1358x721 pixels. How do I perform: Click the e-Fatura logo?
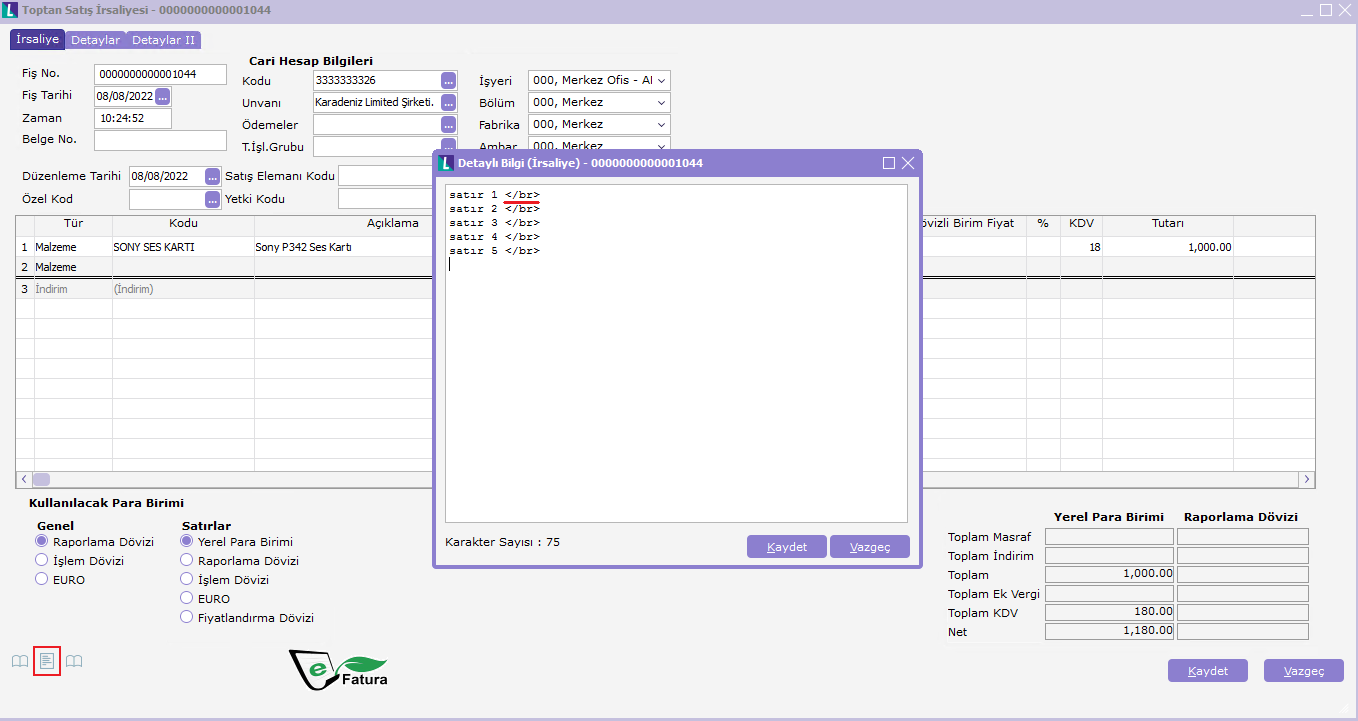click(x=338, y=669)
